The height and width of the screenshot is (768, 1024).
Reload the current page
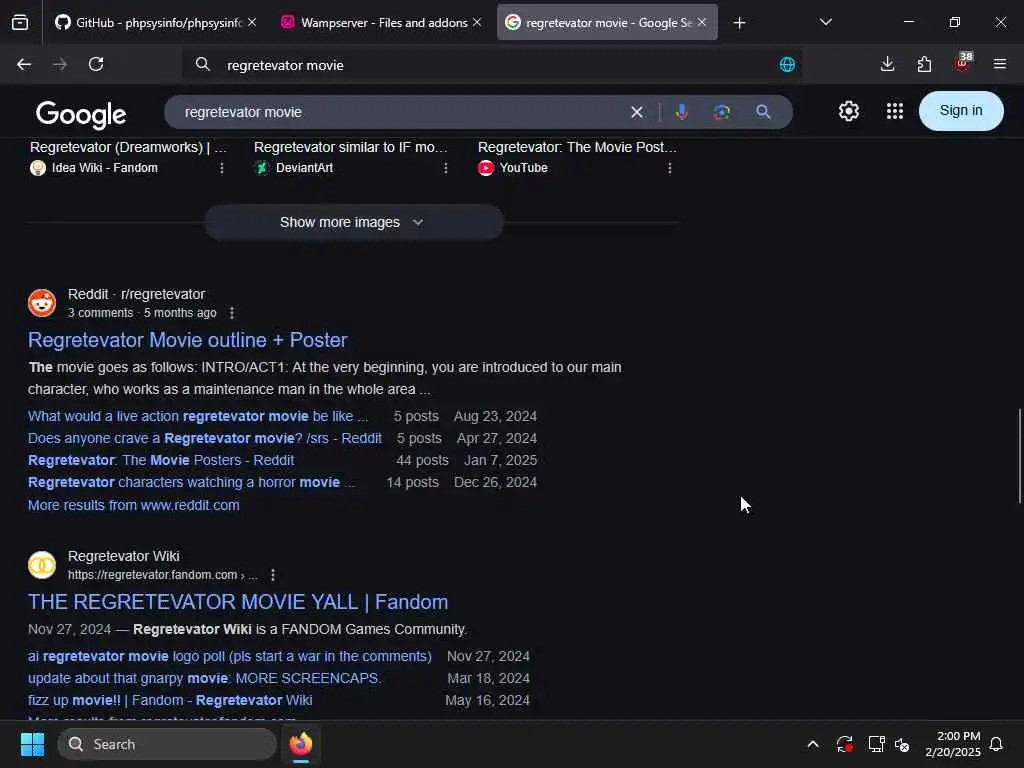coord(96,64)
